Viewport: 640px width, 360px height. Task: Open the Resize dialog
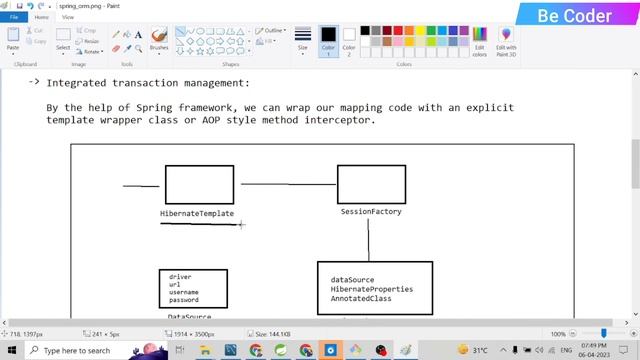87,41
